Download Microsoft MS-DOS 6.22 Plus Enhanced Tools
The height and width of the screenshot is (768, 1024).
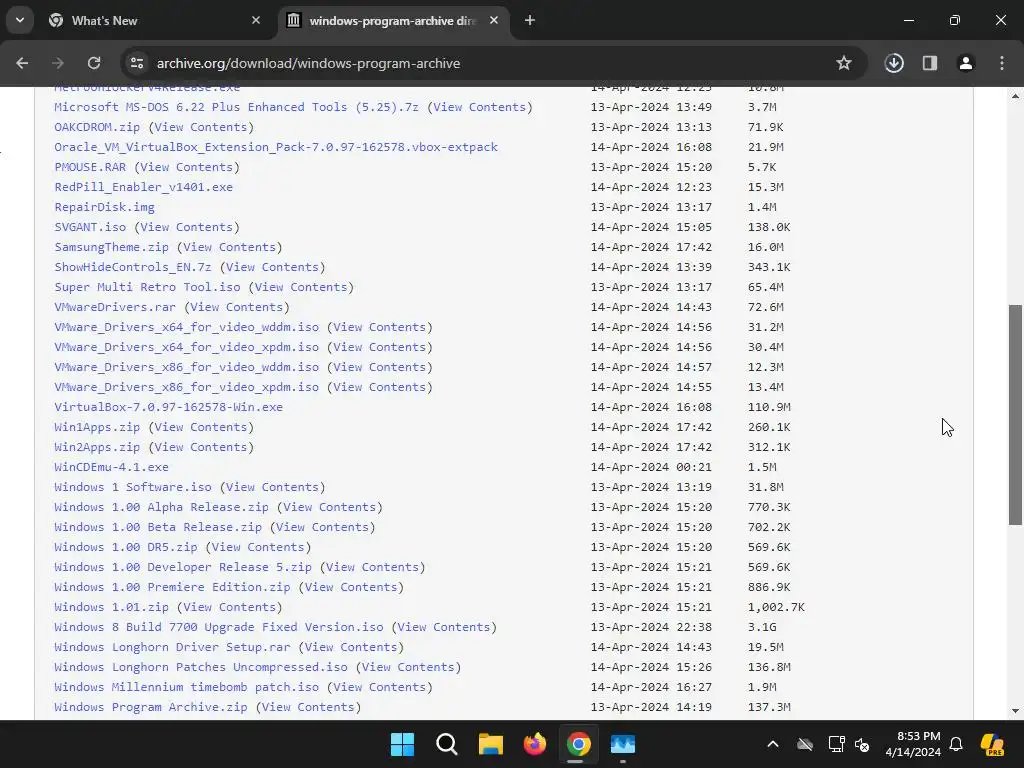[236, 107]
